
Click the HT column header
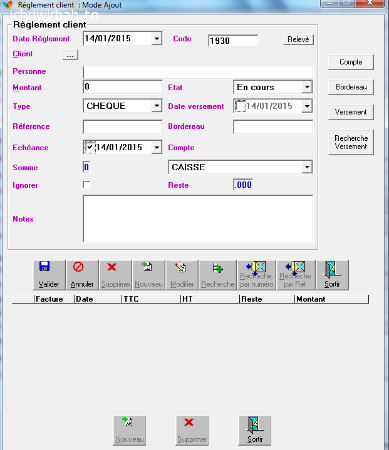coord(210,299)
